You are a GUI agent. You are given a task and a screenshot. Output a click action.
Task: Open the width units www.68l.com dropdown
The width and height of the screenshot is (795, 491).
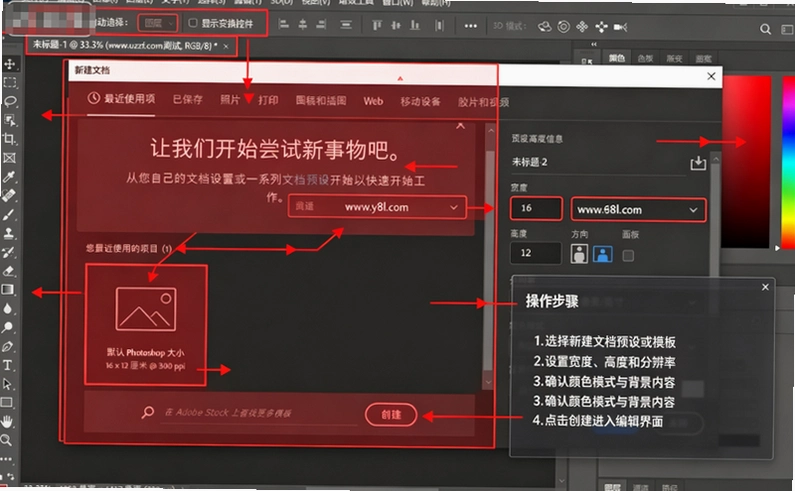[638, 209]
